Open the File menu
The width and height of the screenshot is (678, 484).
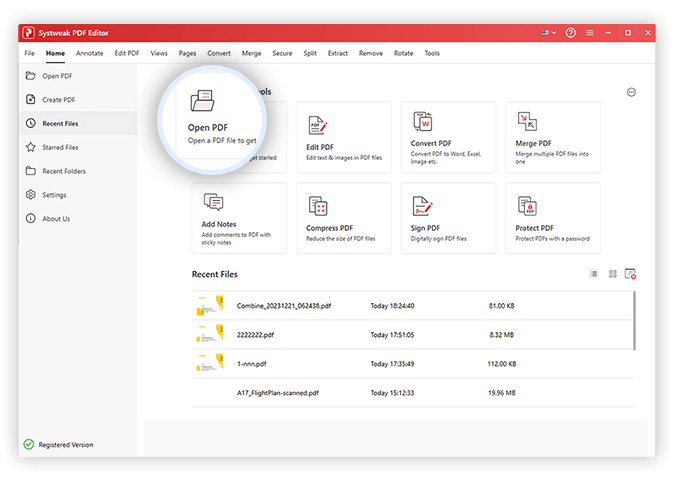pyautogui.click(x=29, y=53)
